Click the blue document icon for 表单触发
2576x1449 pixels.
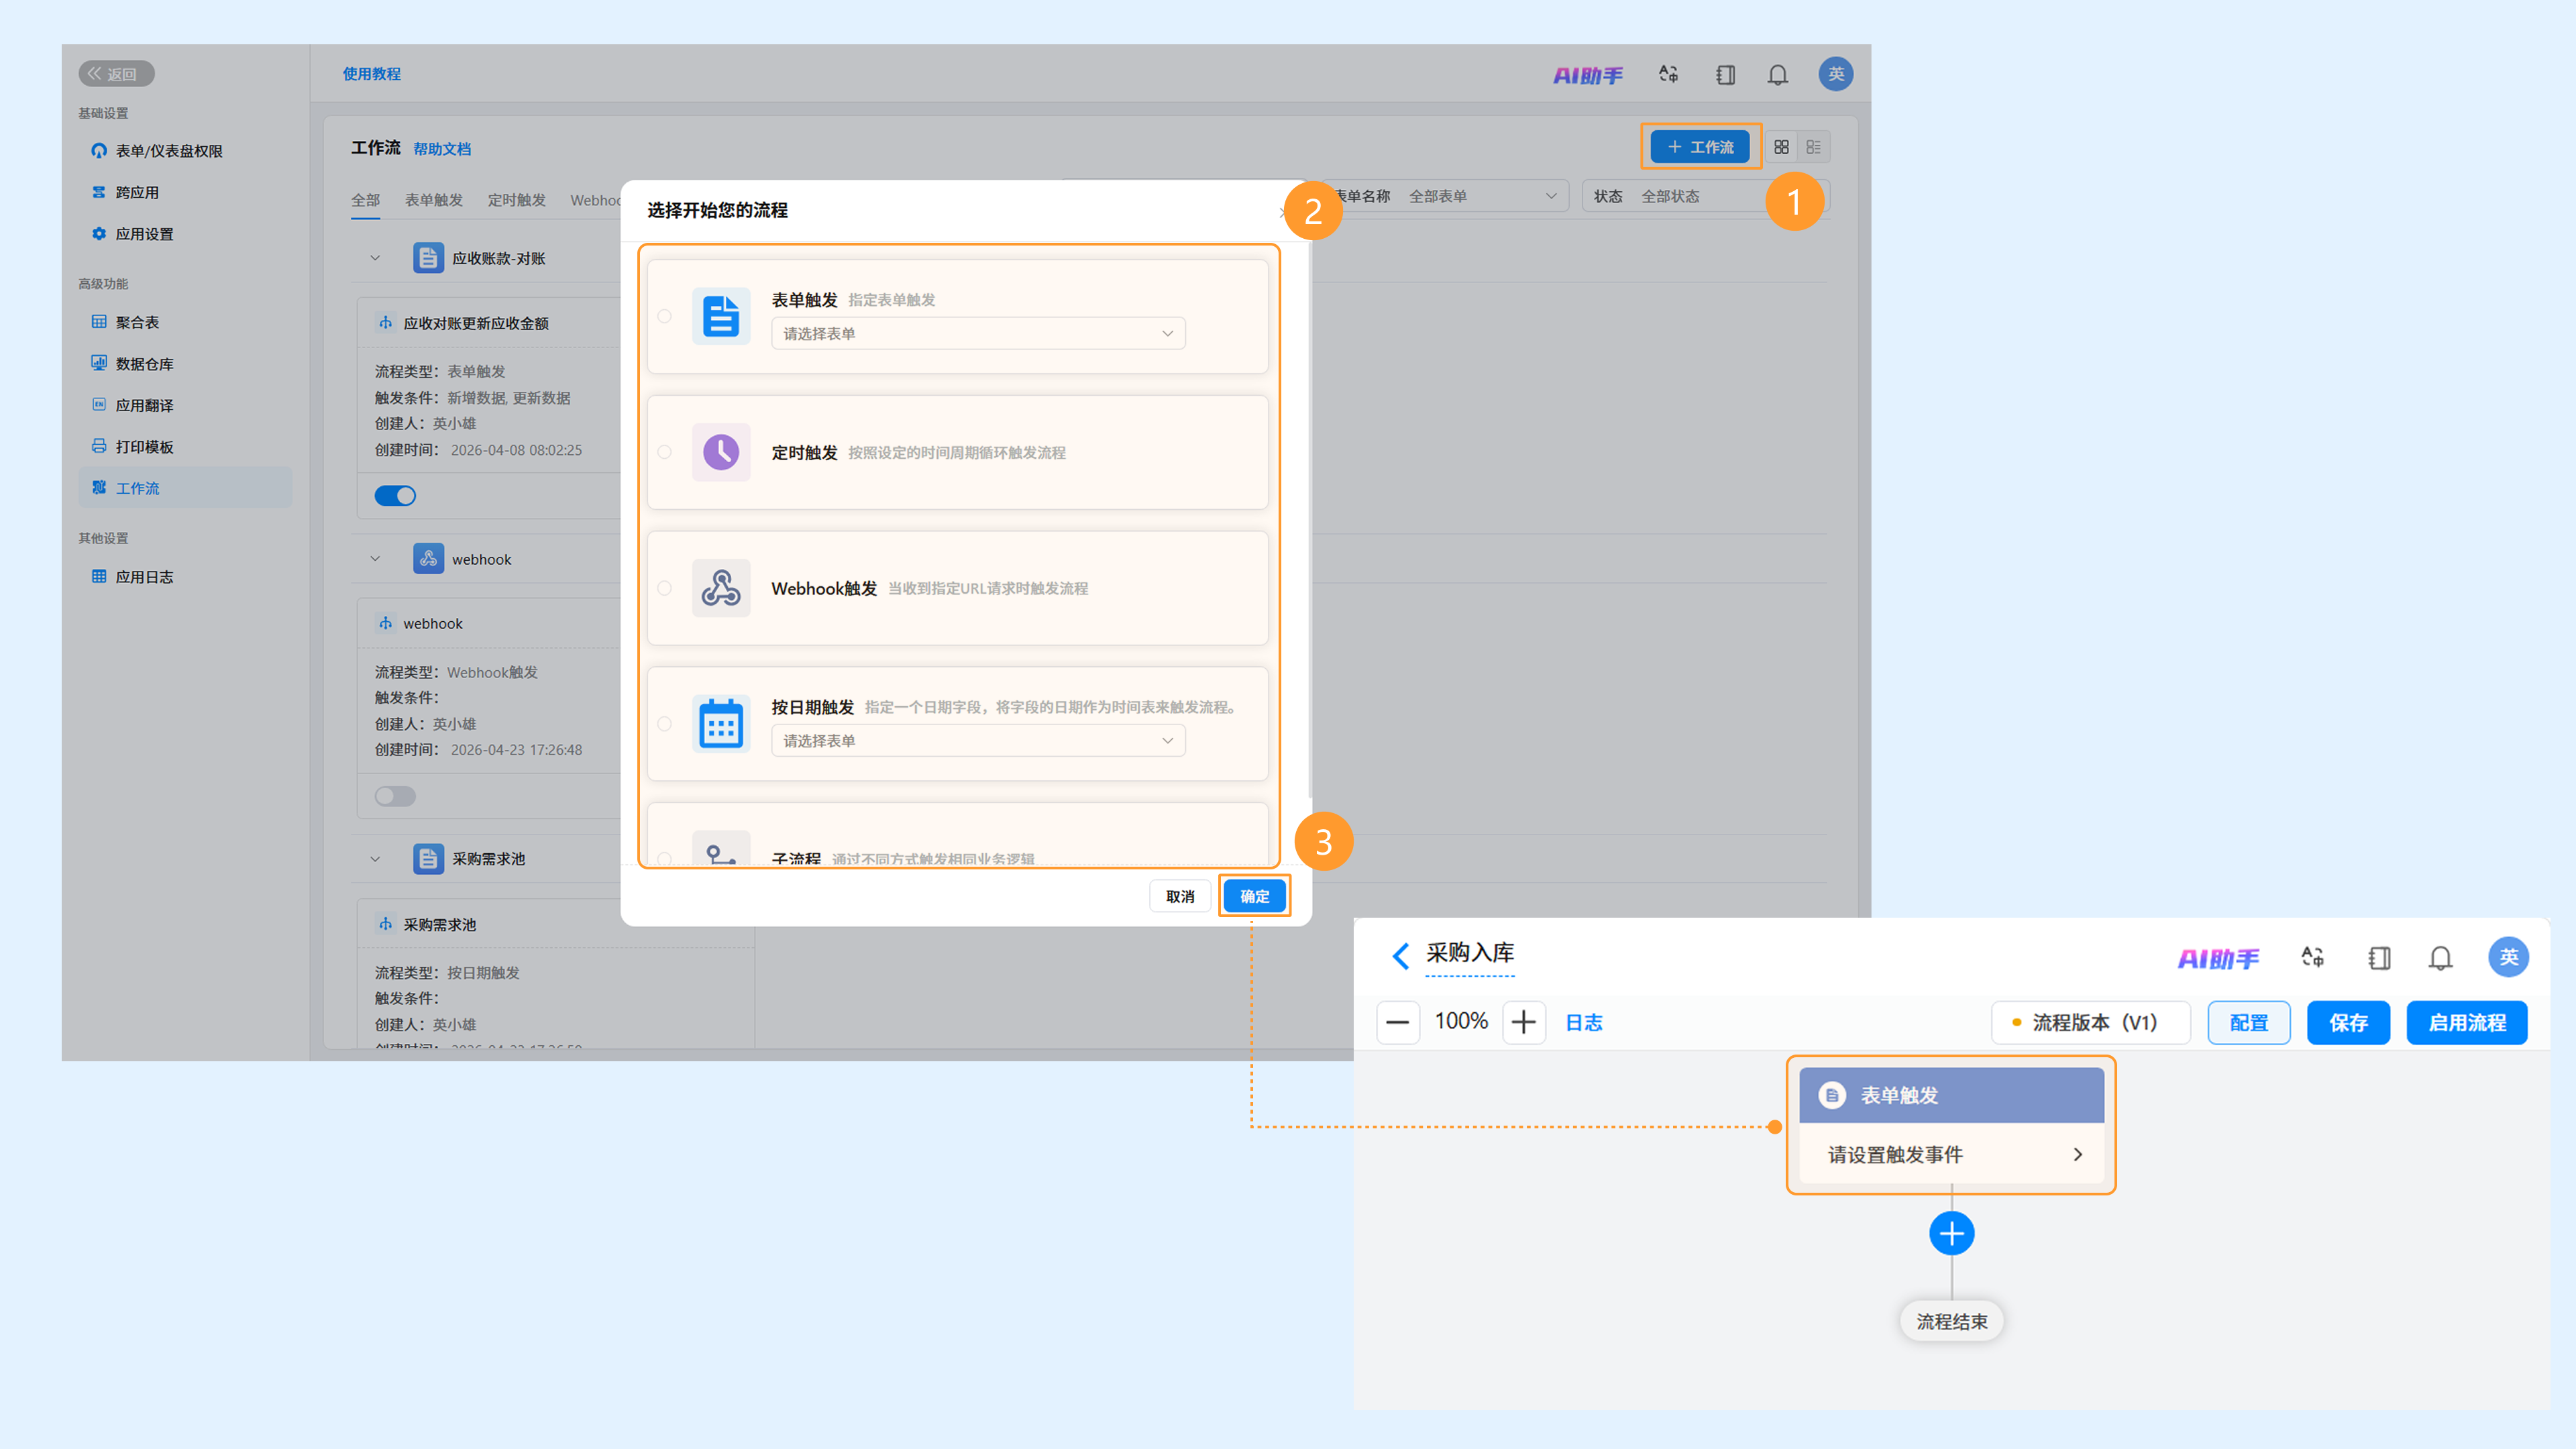pos(721,316)
